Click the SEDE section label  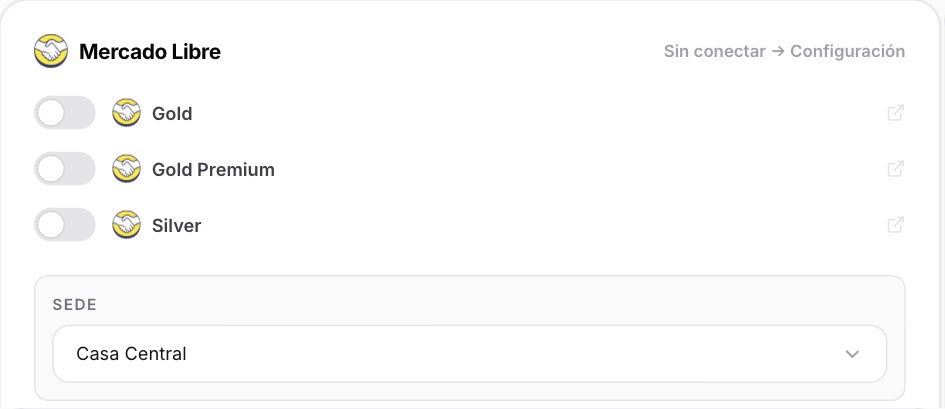coord(75,304)
